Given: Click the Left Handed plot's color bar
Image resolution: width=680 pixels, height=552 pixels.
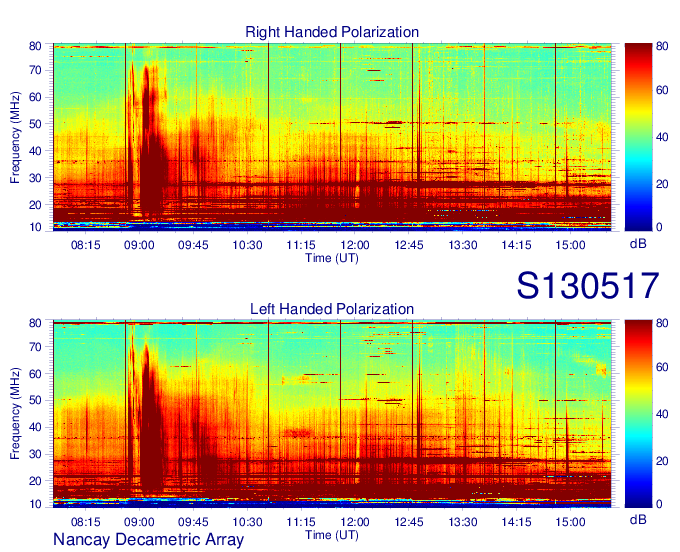Looking at the screenshot, I should click(x=638, y=414).
